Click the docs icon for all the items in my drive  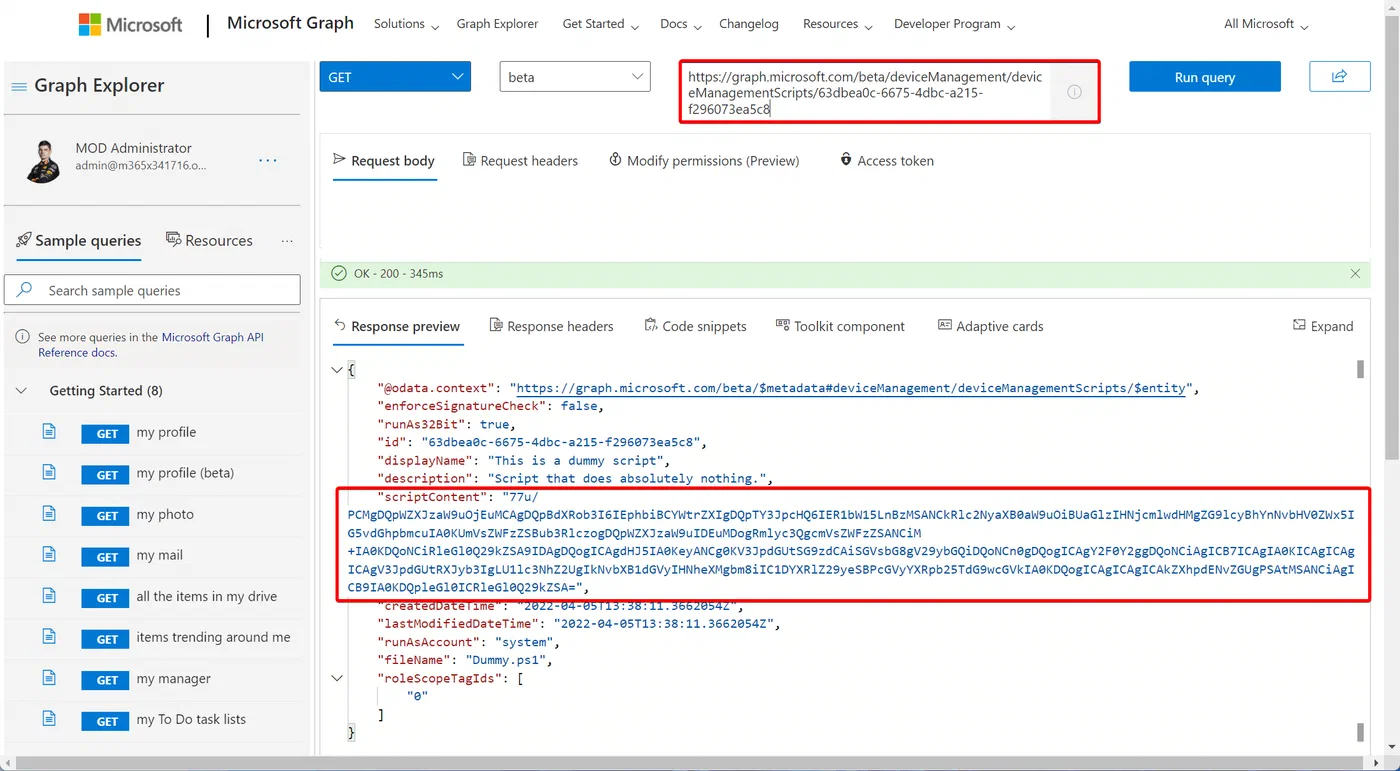coord(48,596)
